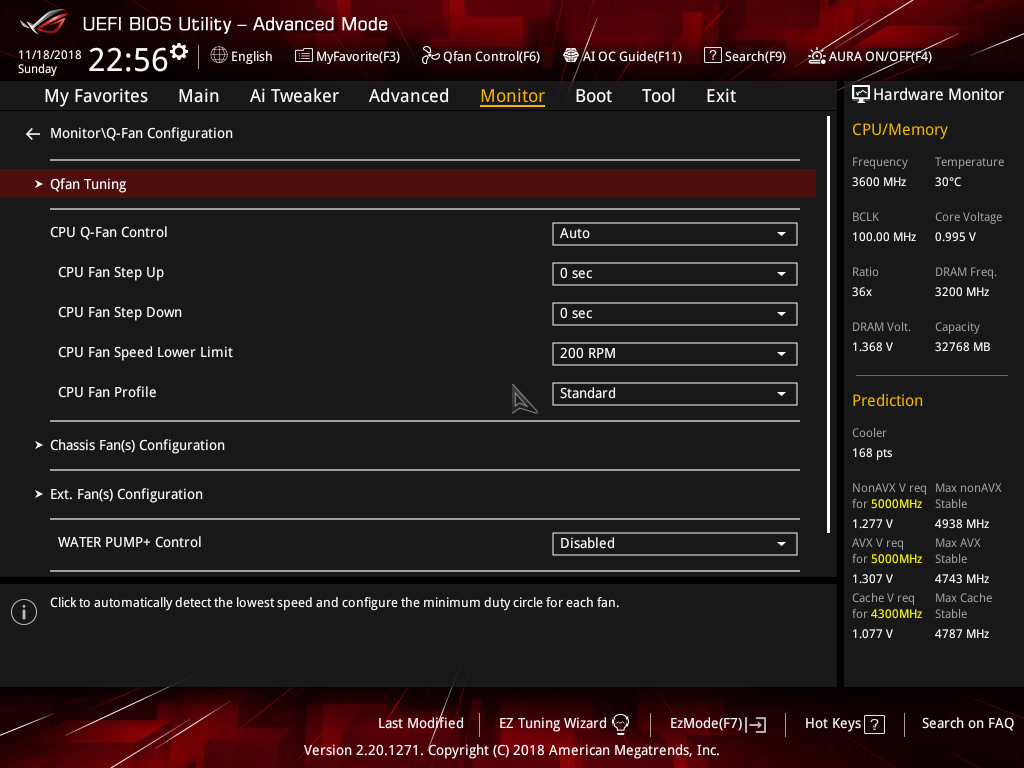Go to the Boot tab
The height and width of the screenshot is (768, 1024).
594,96
